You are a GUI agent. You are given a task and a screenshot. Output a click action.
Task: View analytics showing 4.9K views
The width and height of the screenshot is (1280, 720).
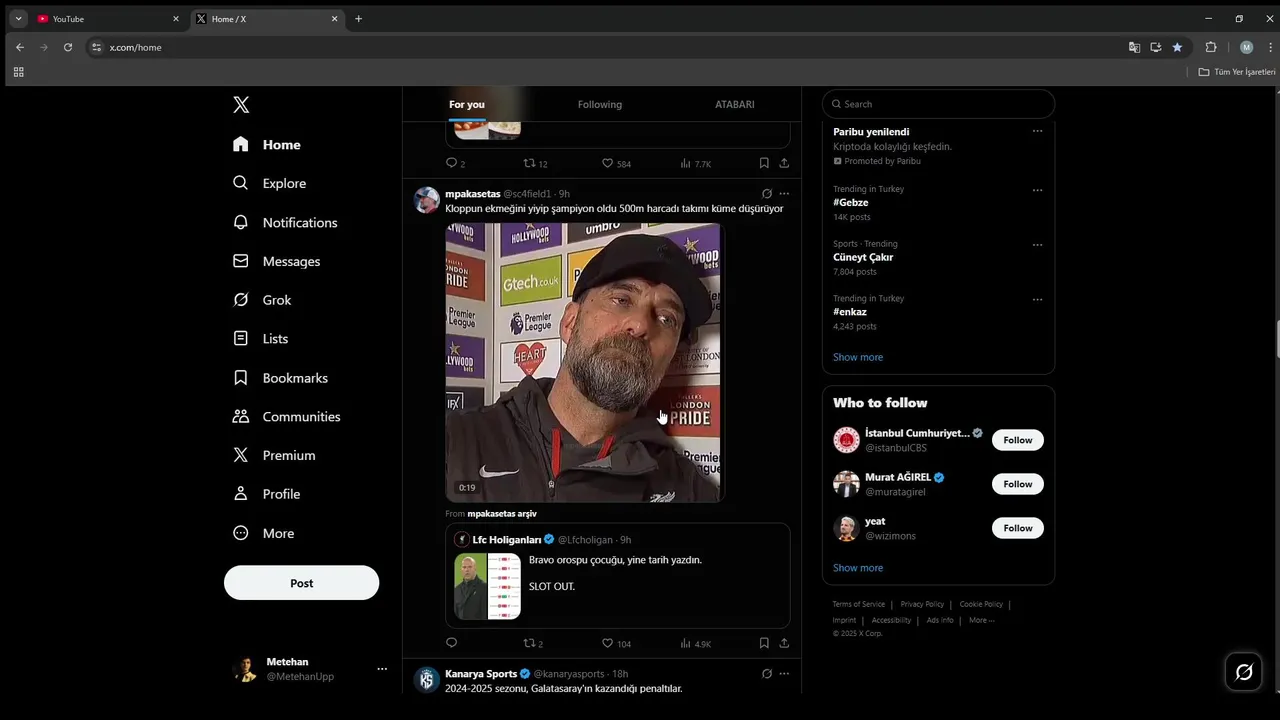click(695, 643)
